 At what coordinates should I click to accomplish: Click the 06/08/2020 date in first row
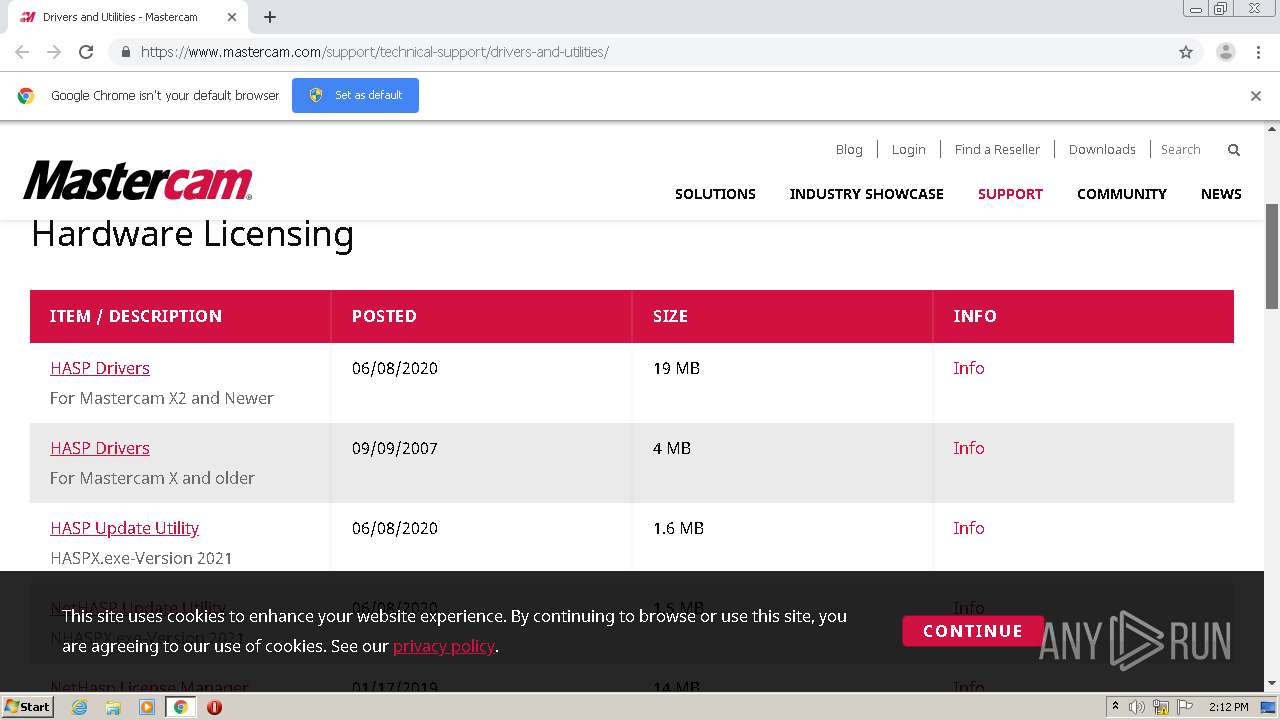[x=395, y=368]
